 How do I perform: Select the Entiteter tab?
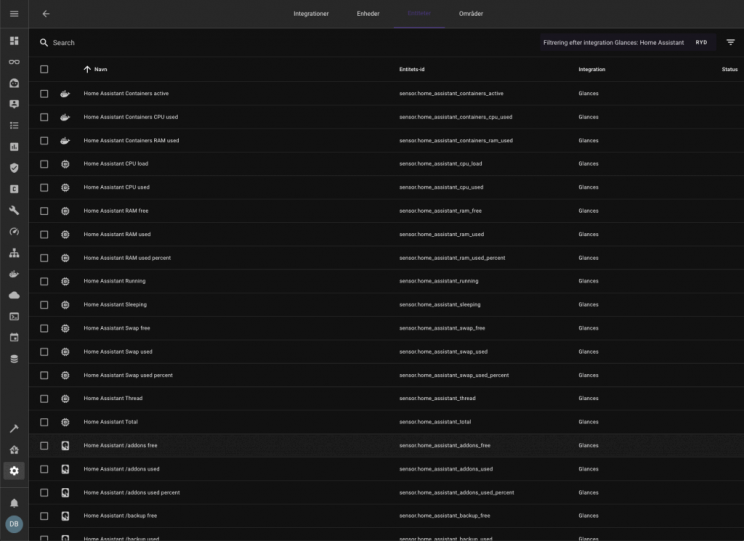pos(419,13)
